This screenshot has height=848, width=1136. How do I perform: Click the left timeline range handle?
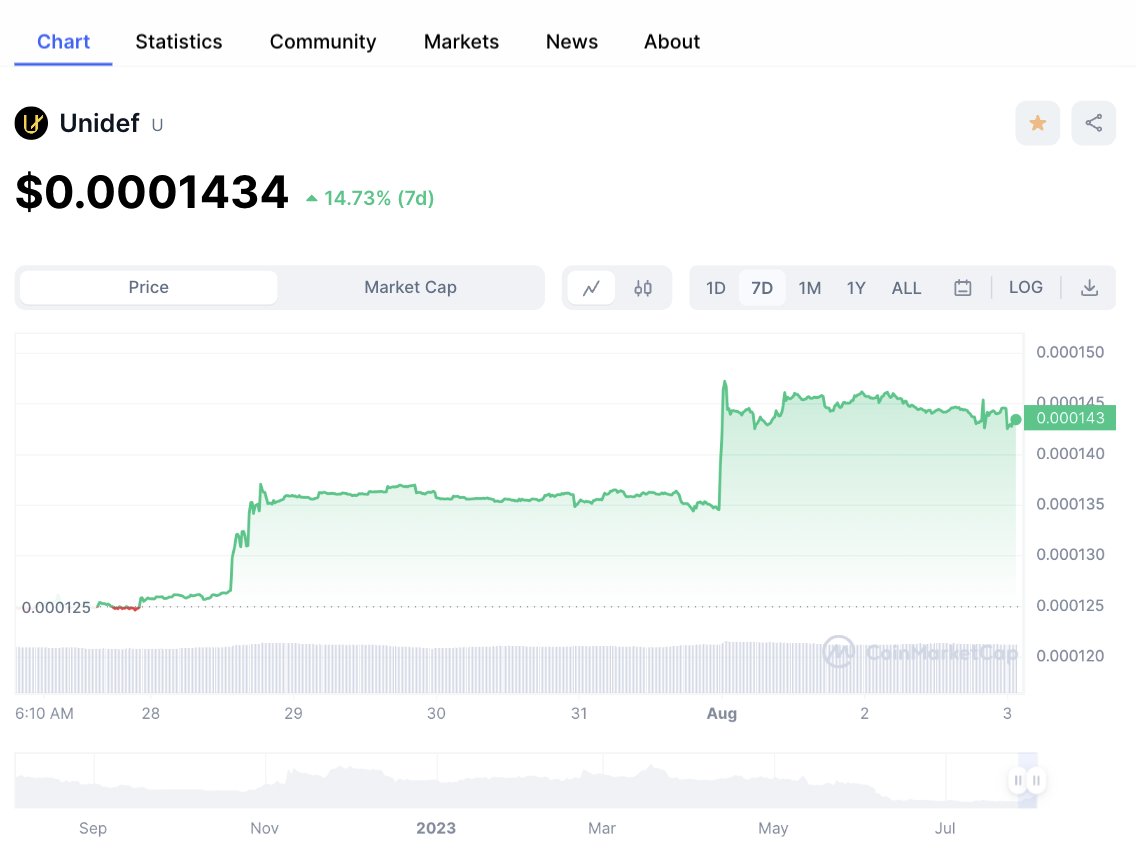[x=1017, y=780]
